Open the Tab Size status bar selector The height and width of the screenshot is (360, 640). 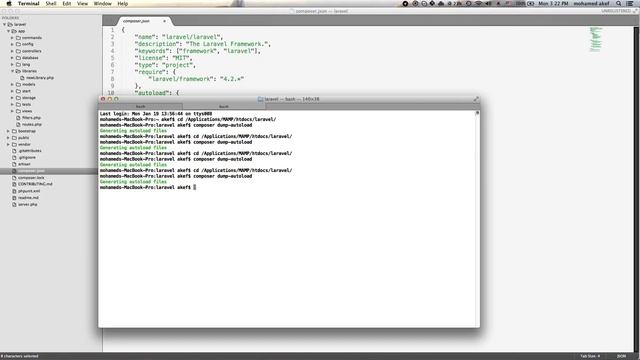pos(590,356)
